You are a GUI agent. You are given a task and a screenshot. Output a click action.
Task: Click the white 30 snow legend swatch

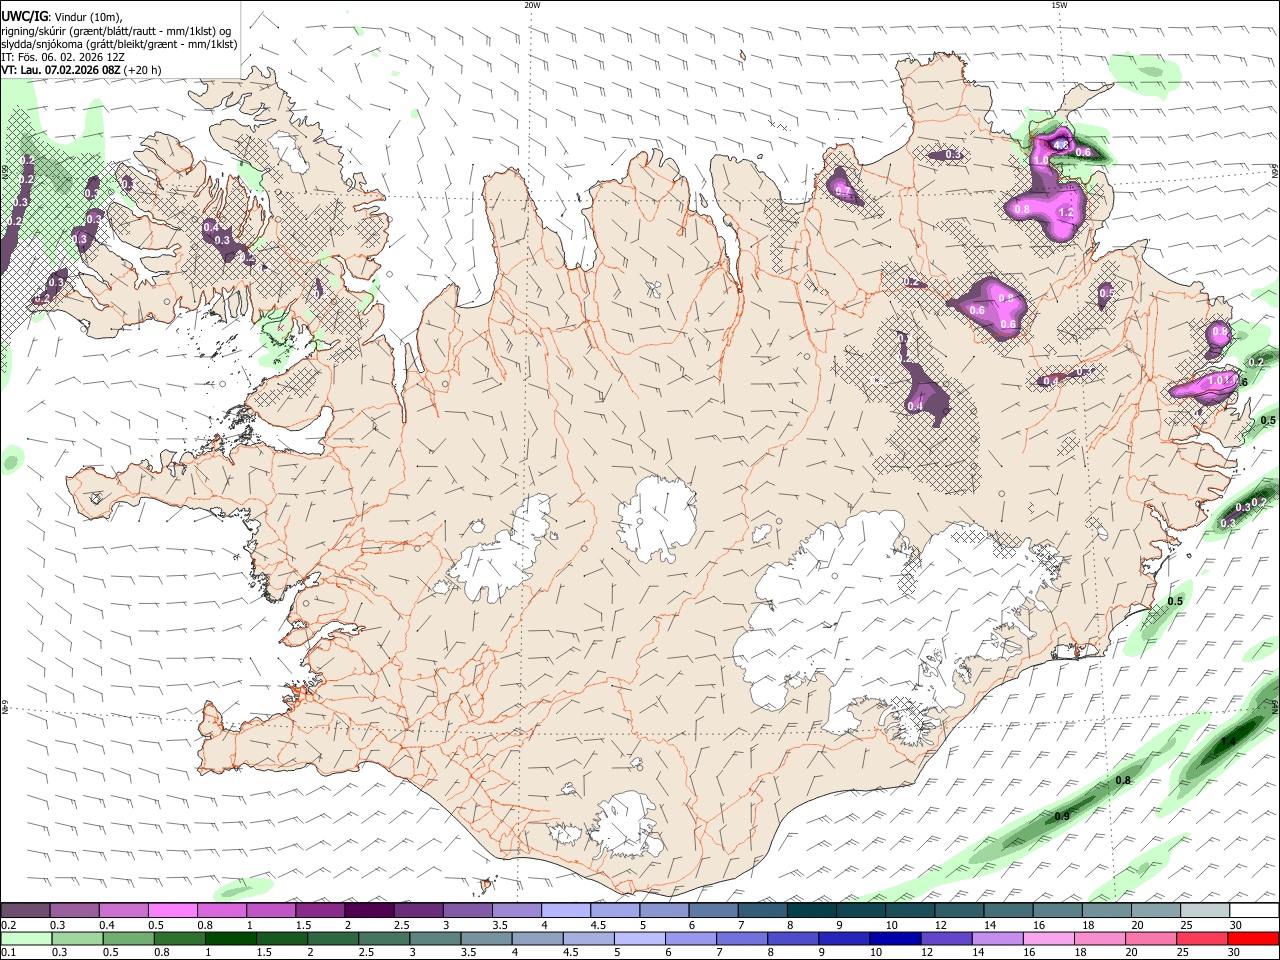point(1255,911)
